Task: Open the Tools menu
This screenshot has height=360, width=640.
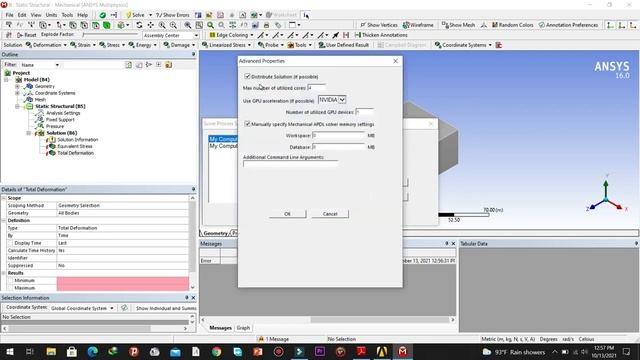Action: (67, 15)
